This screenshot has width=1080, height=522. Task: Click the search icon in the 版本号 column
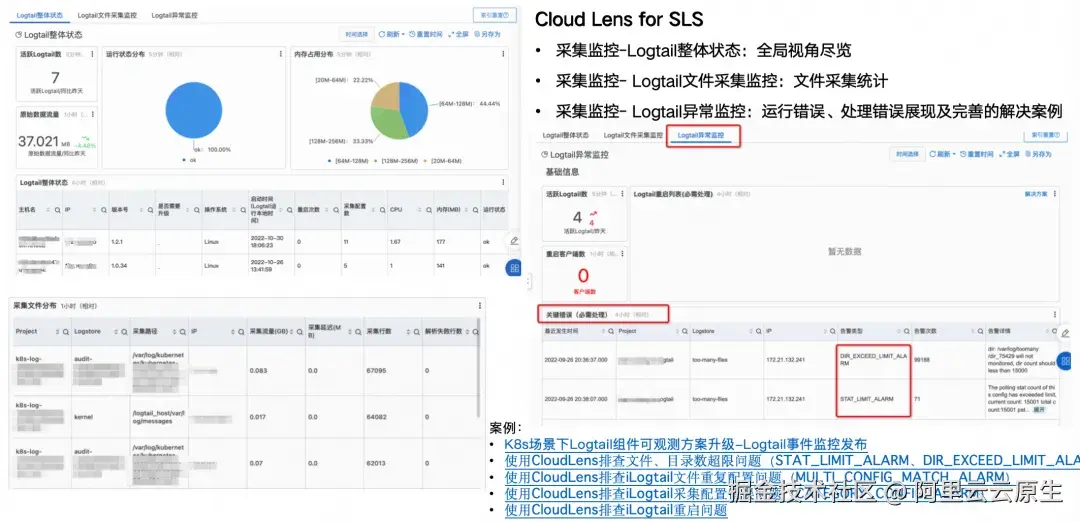[x=151, y=209]
